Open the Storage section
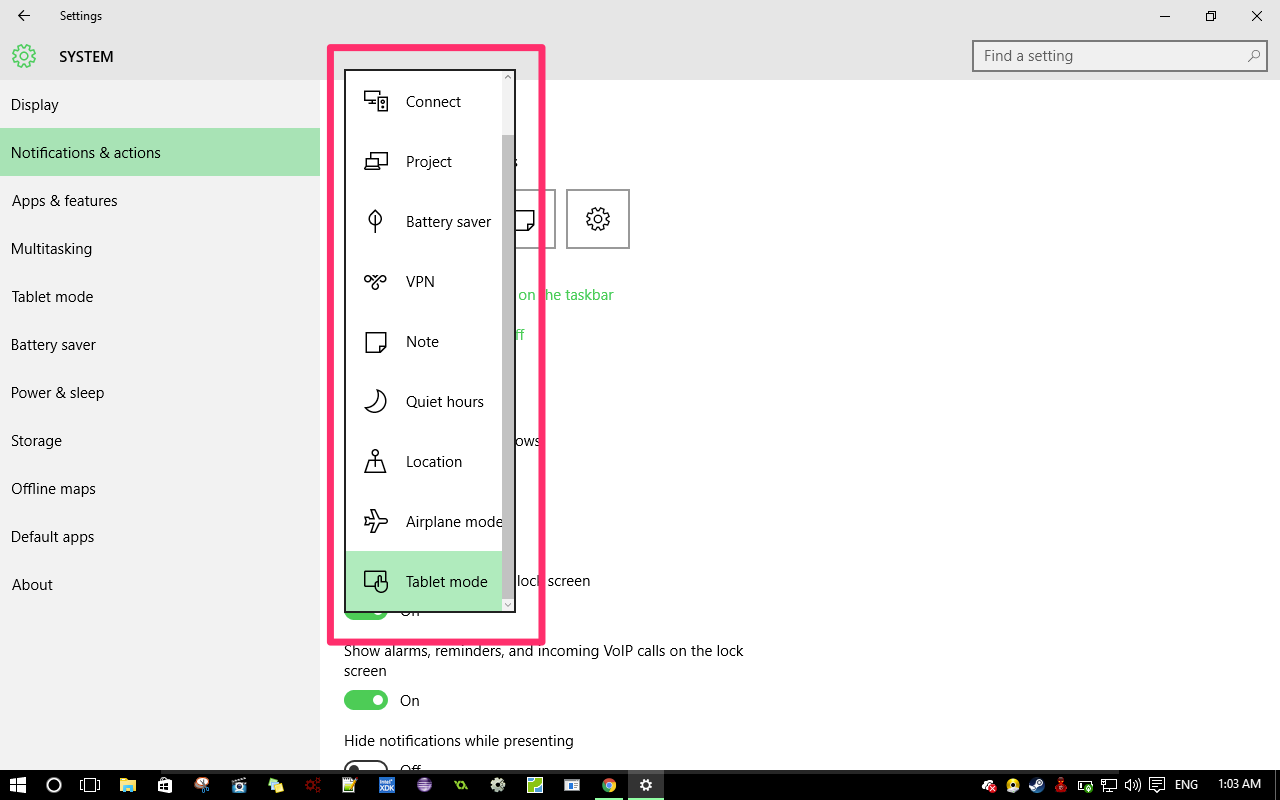The width and height of the screenshot is (1280, 800). [36, 440]
